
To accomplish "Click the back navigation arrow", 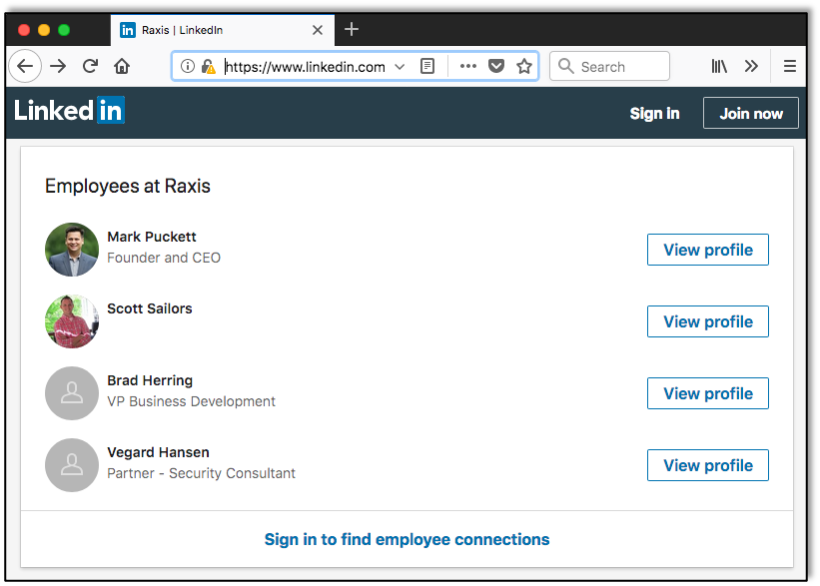I will [25, 66].
